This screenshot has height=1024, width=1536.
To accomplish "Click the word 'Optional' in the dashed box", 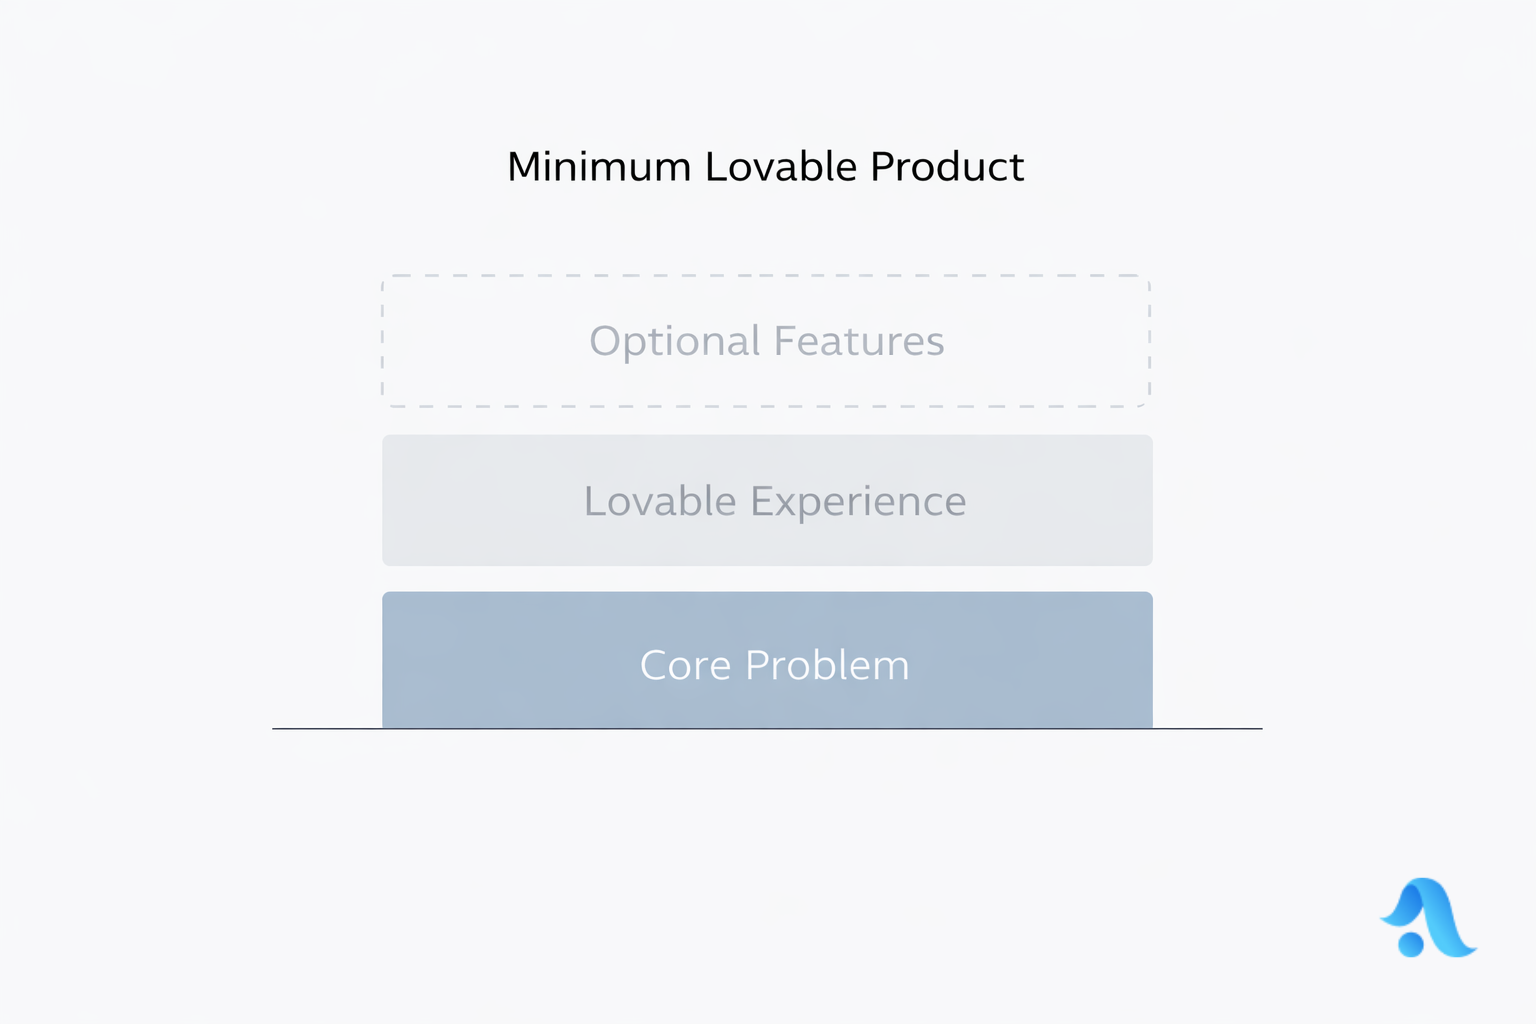I will pos(675,342).
